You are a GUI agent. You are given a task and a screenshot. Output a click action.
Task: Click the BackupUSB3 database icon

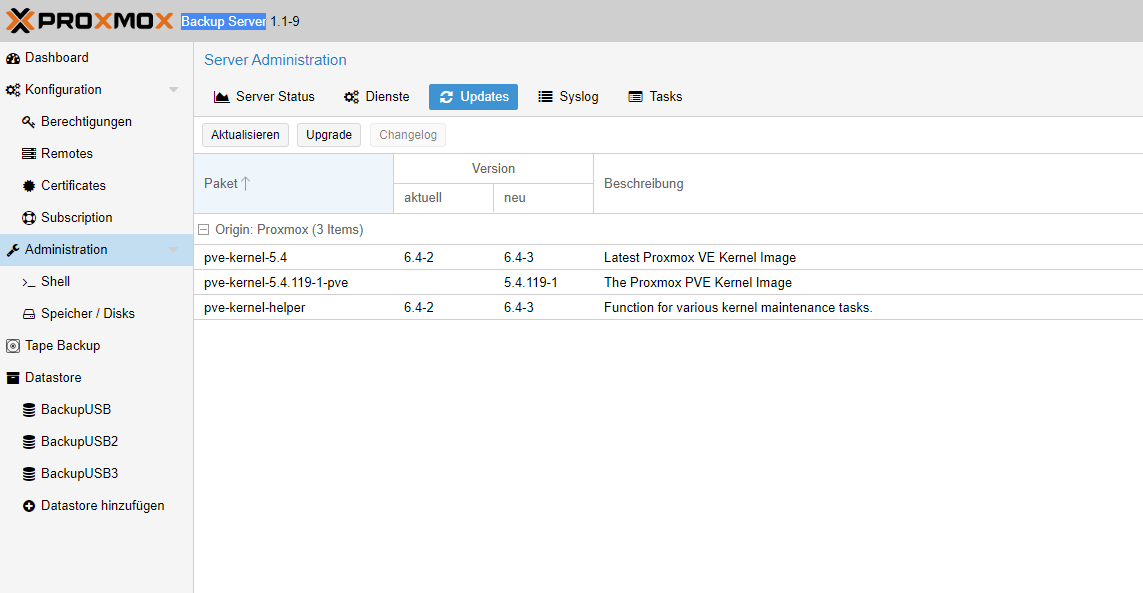click(x=28, y=474)
